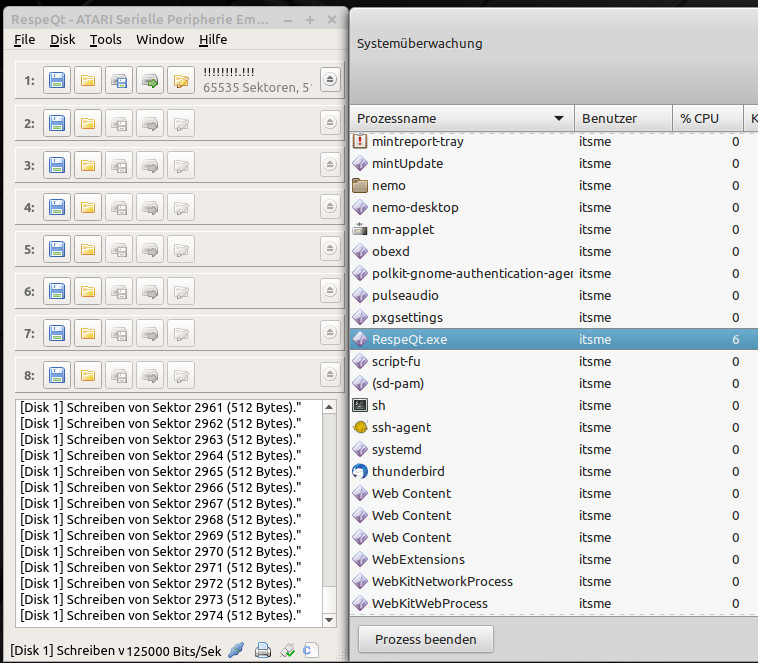Image resolution: width=758 pixels, height=663 pixels.
Task: Click log line for Sektor 2974
Action: pos(160,616)
